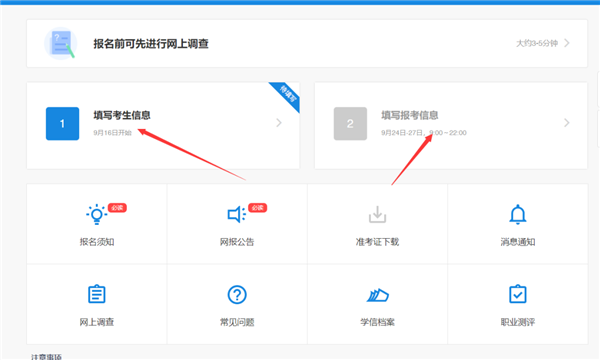Open the 网上调查 clipboard icon
The height and width of the screenshot is (360, 600).
(96, 294)
